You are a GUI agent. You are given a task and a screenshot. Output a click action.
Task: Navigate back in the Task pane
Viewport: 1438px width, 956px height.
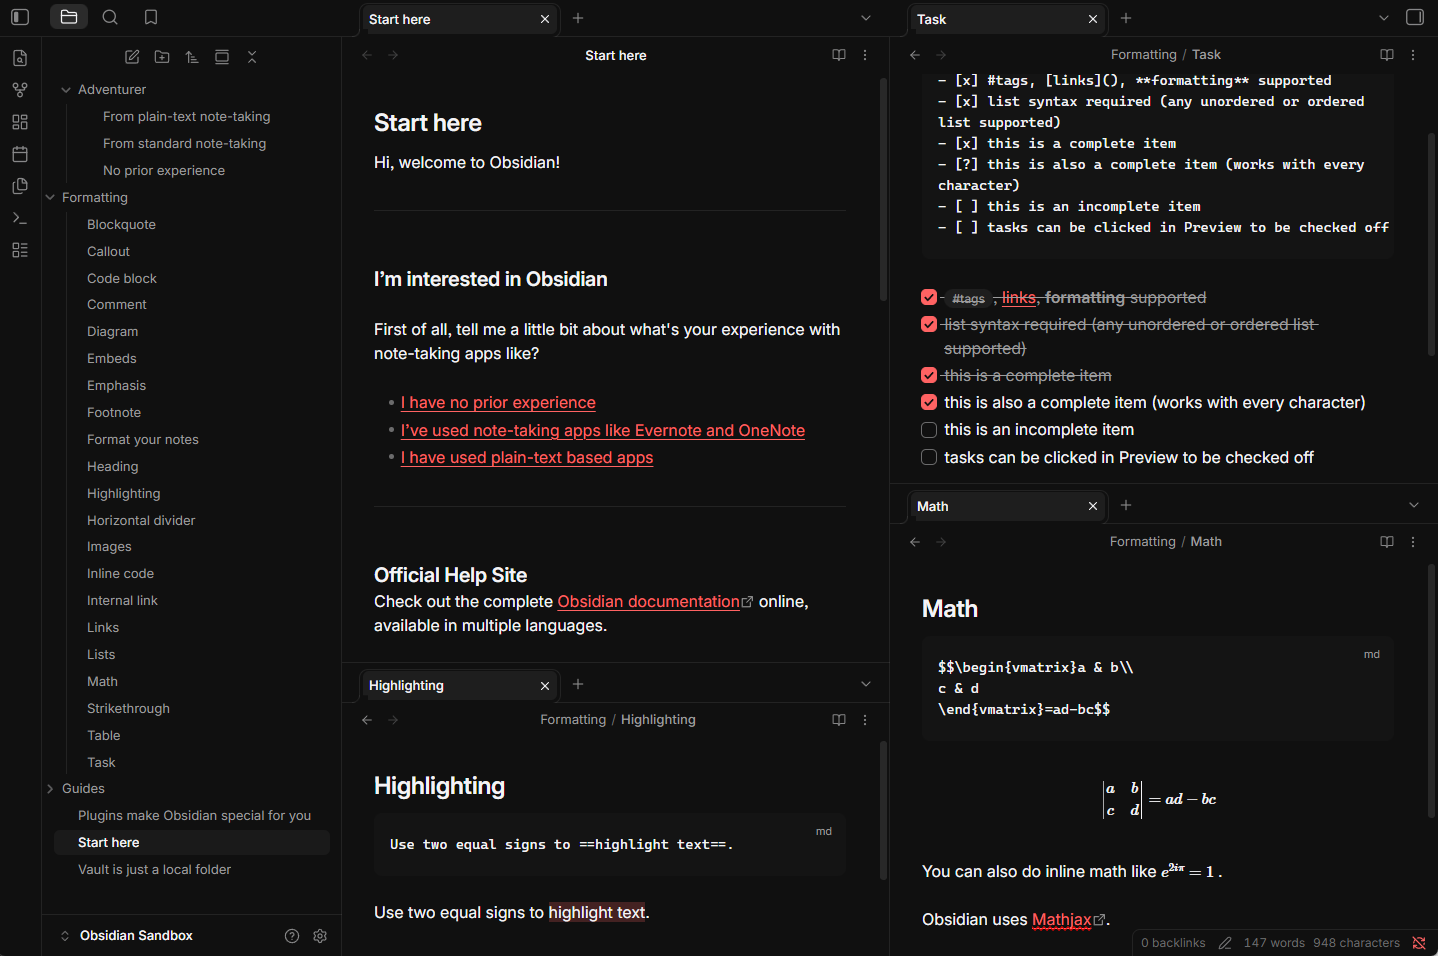915,55
